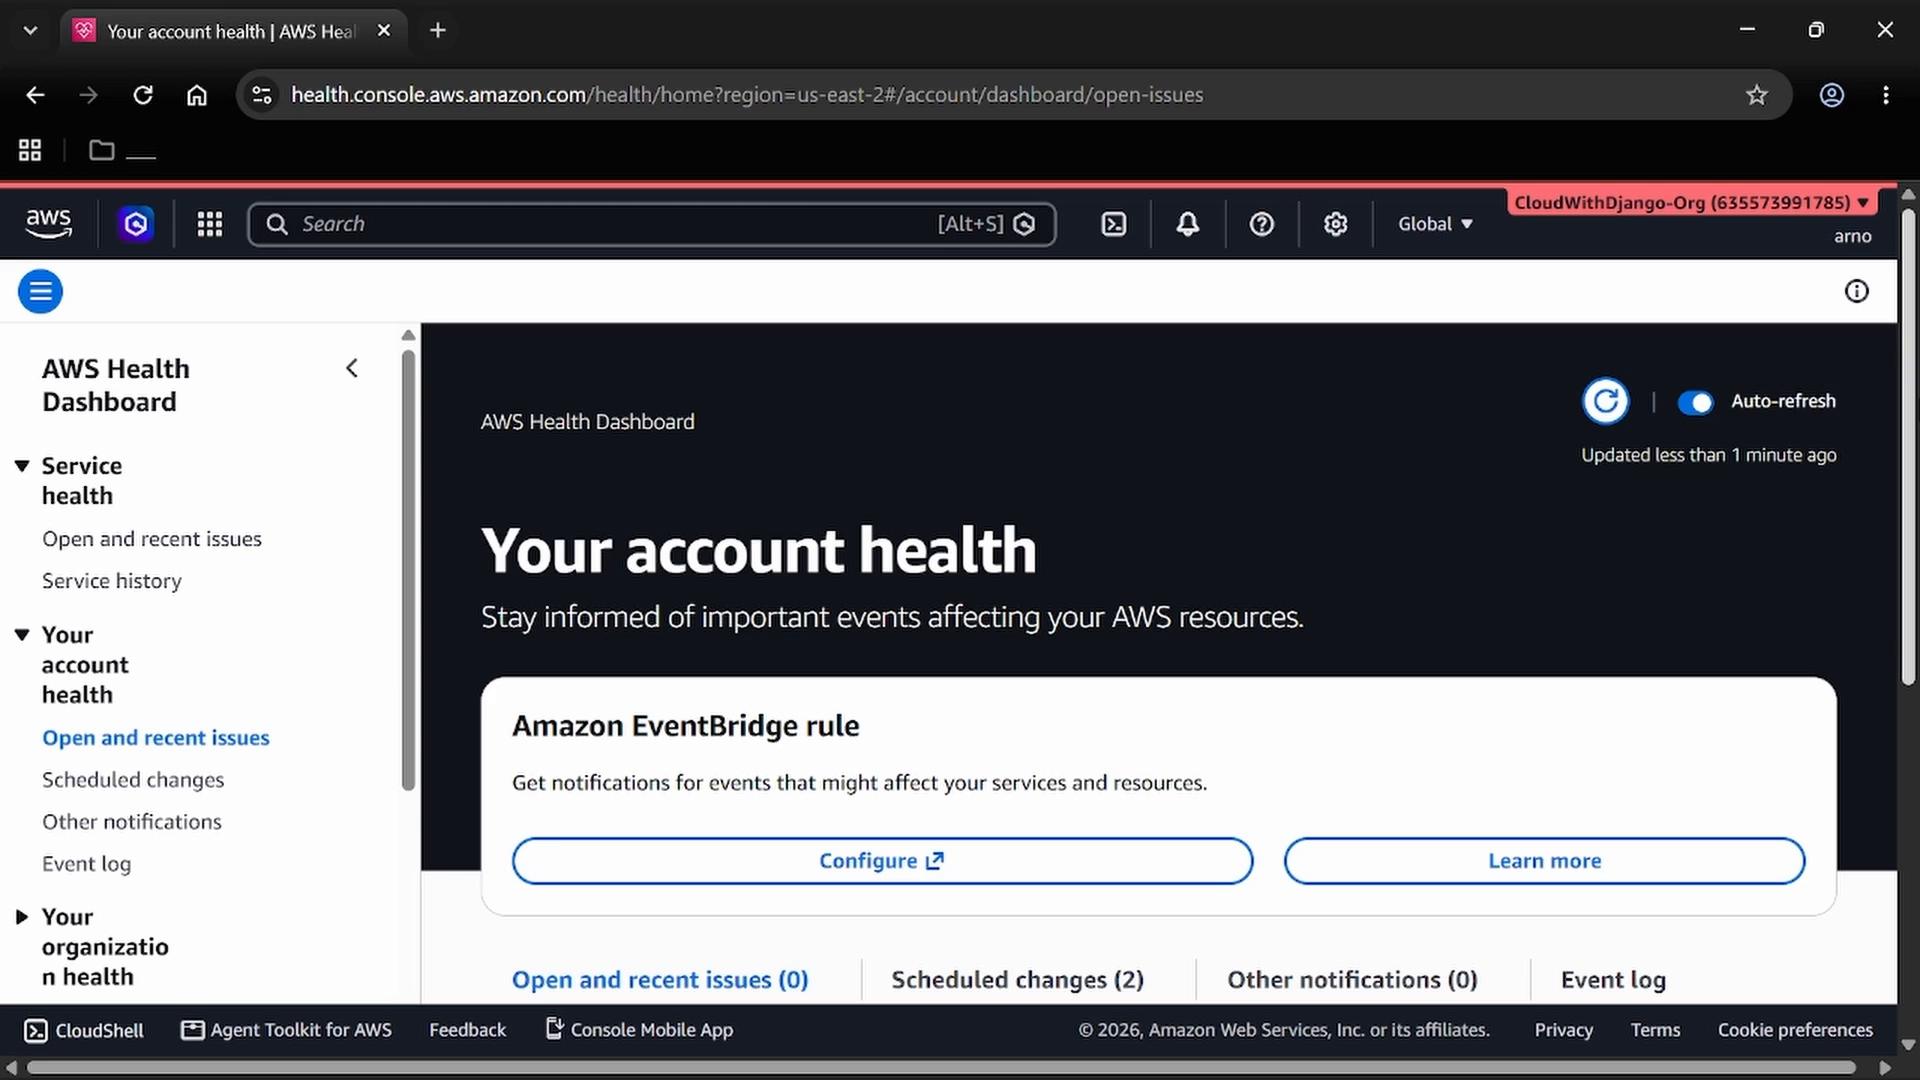The image size is (1920, 1080).
Task: Open the services grid menu icon
Action: 209,224
